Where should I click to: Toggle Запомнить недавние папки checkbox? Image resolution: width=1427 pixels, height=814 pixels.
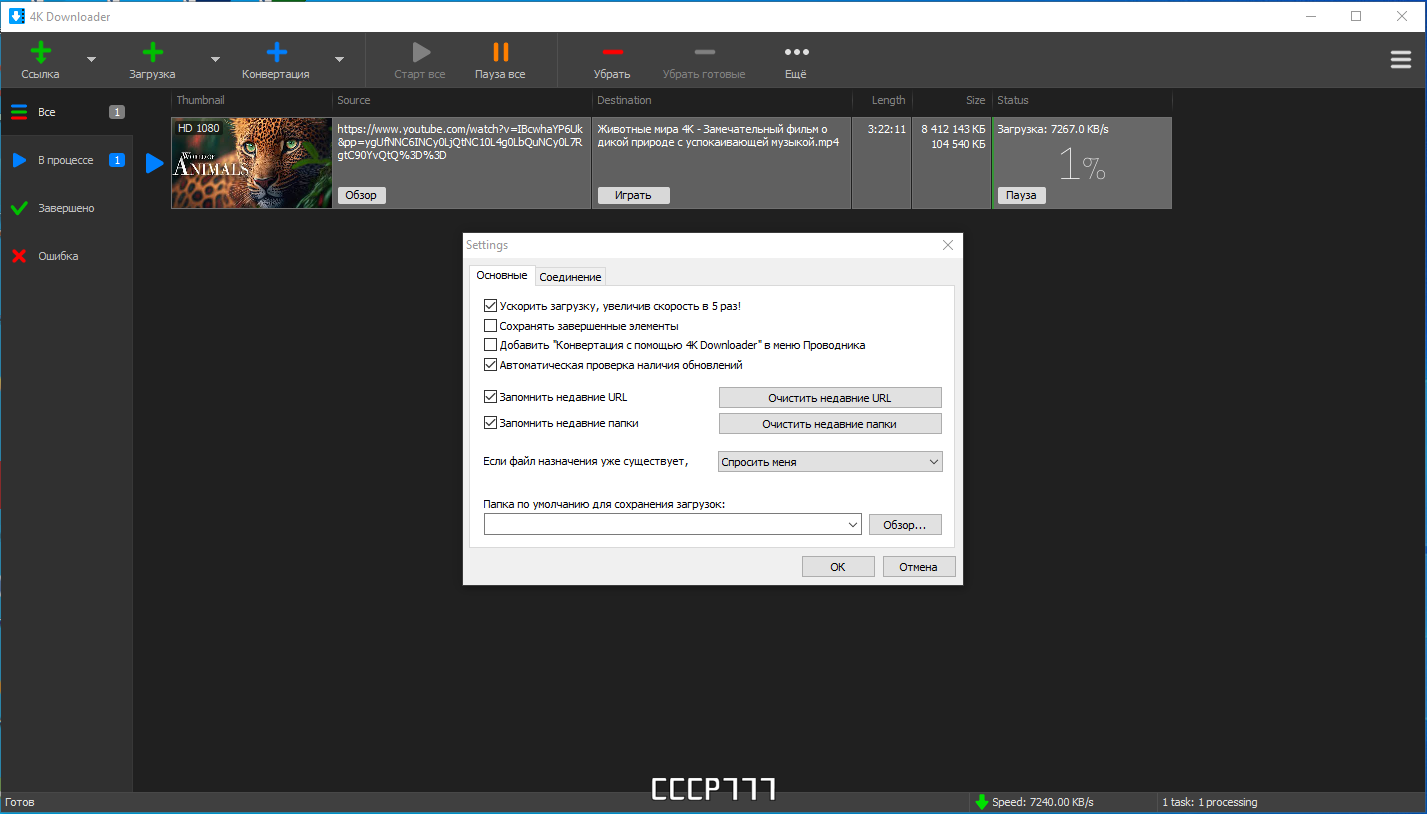pos(490,423)
